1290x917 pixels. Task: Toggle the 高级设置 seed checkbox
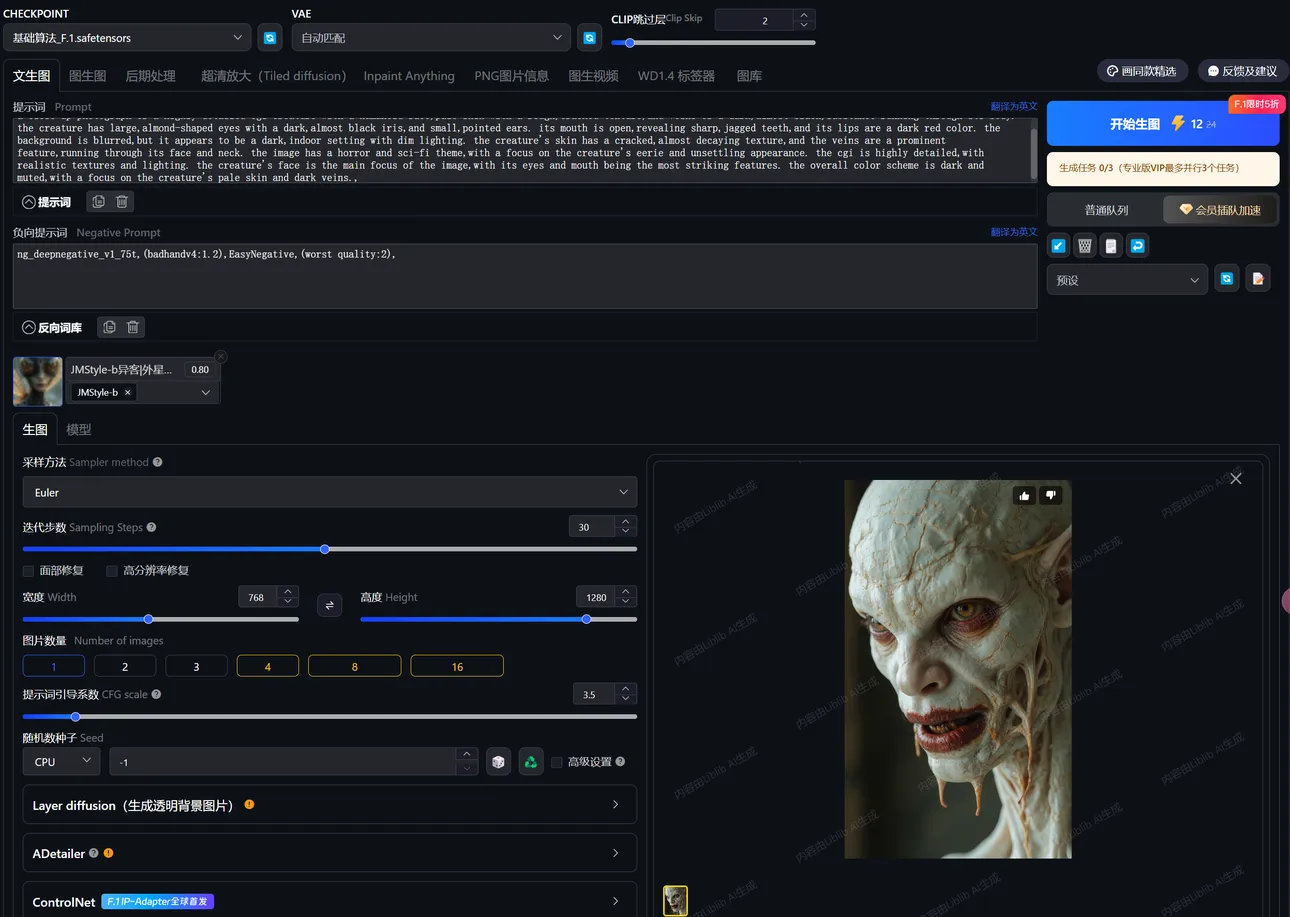tap(557, 762)
